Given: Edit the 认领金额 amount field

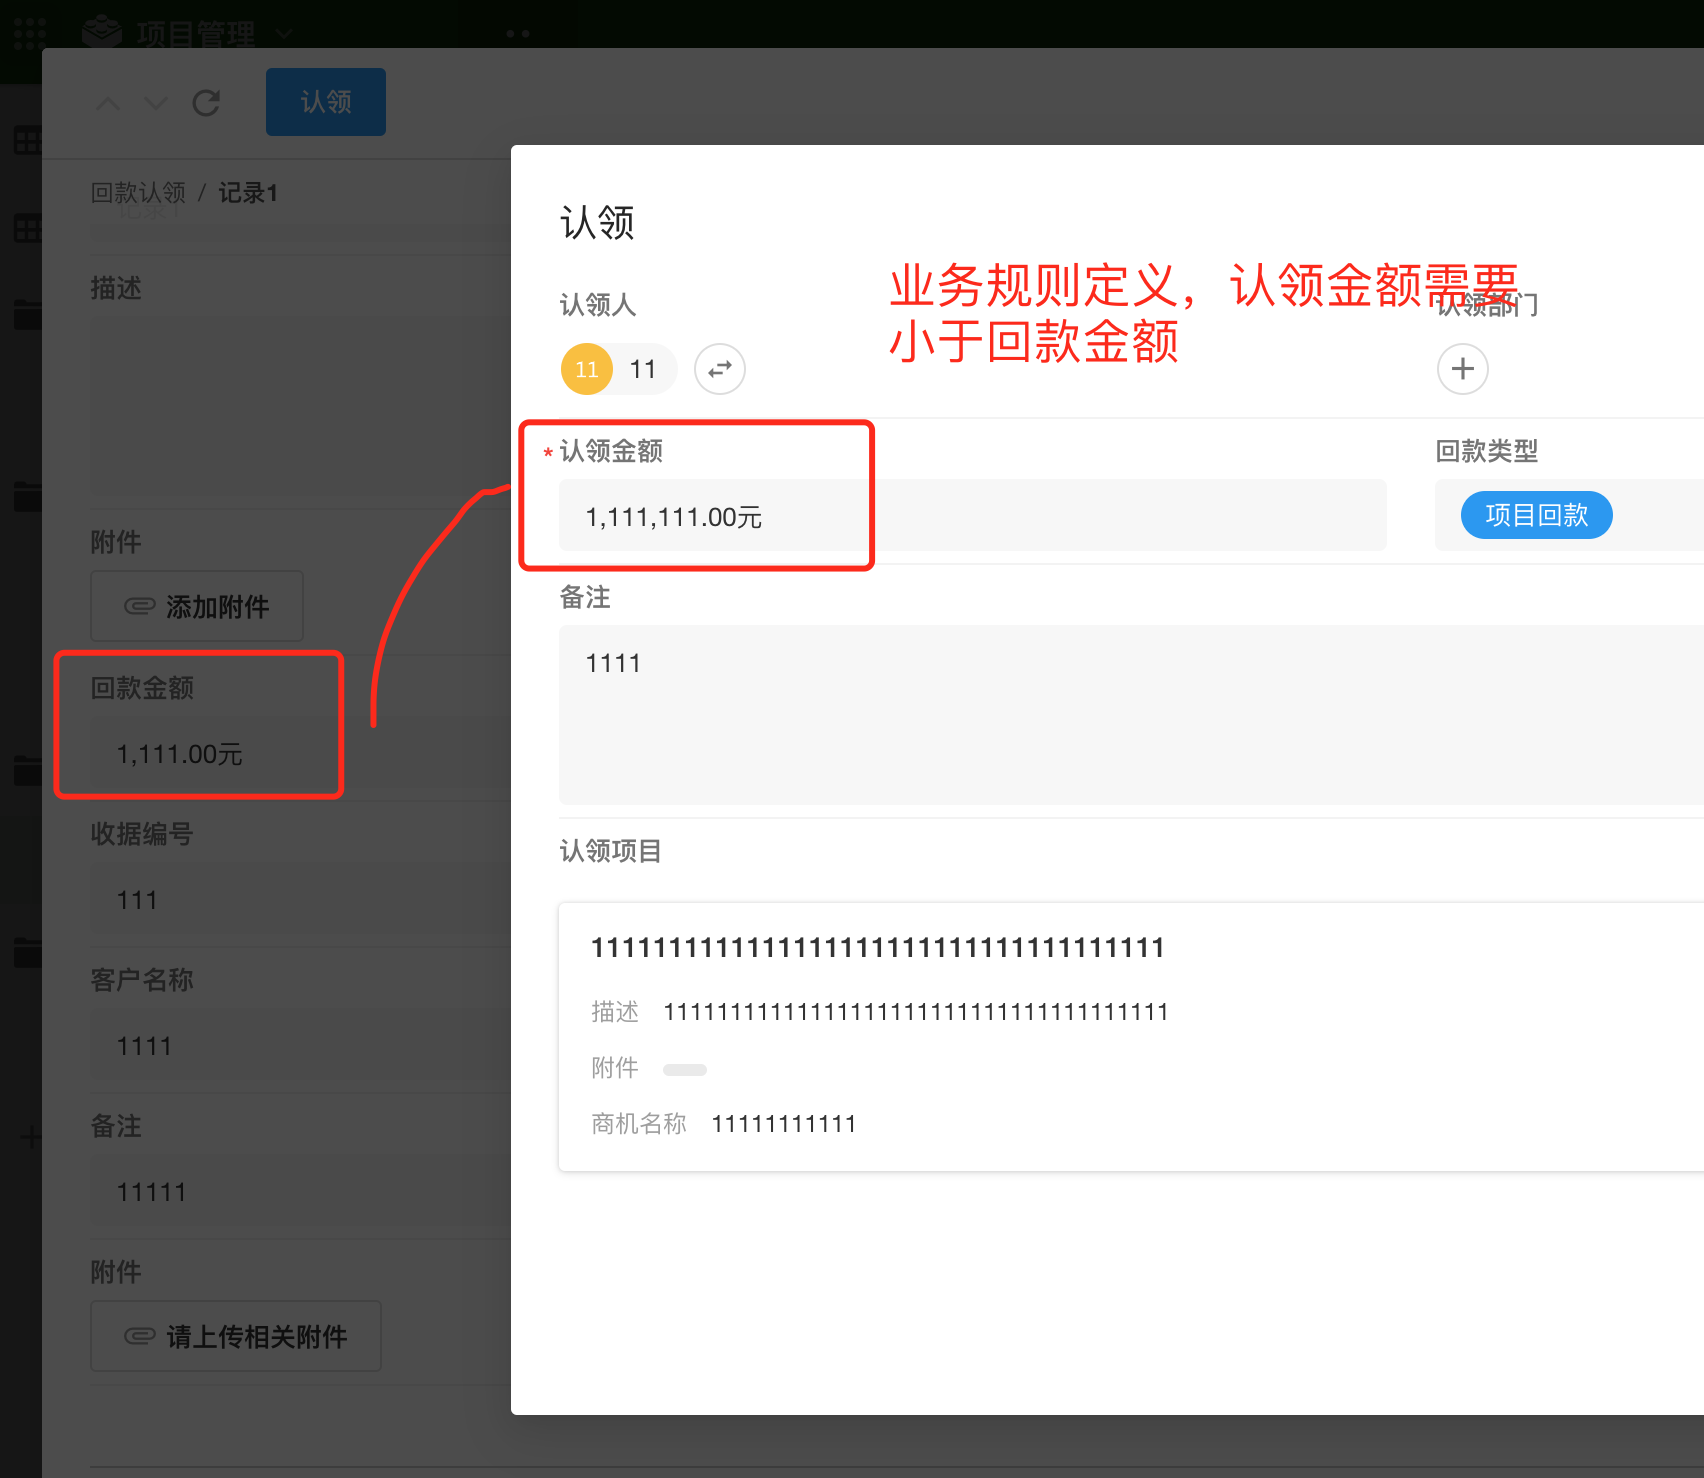Looking at the screenshot, I should pyautogui.click(x=970, y=516).
